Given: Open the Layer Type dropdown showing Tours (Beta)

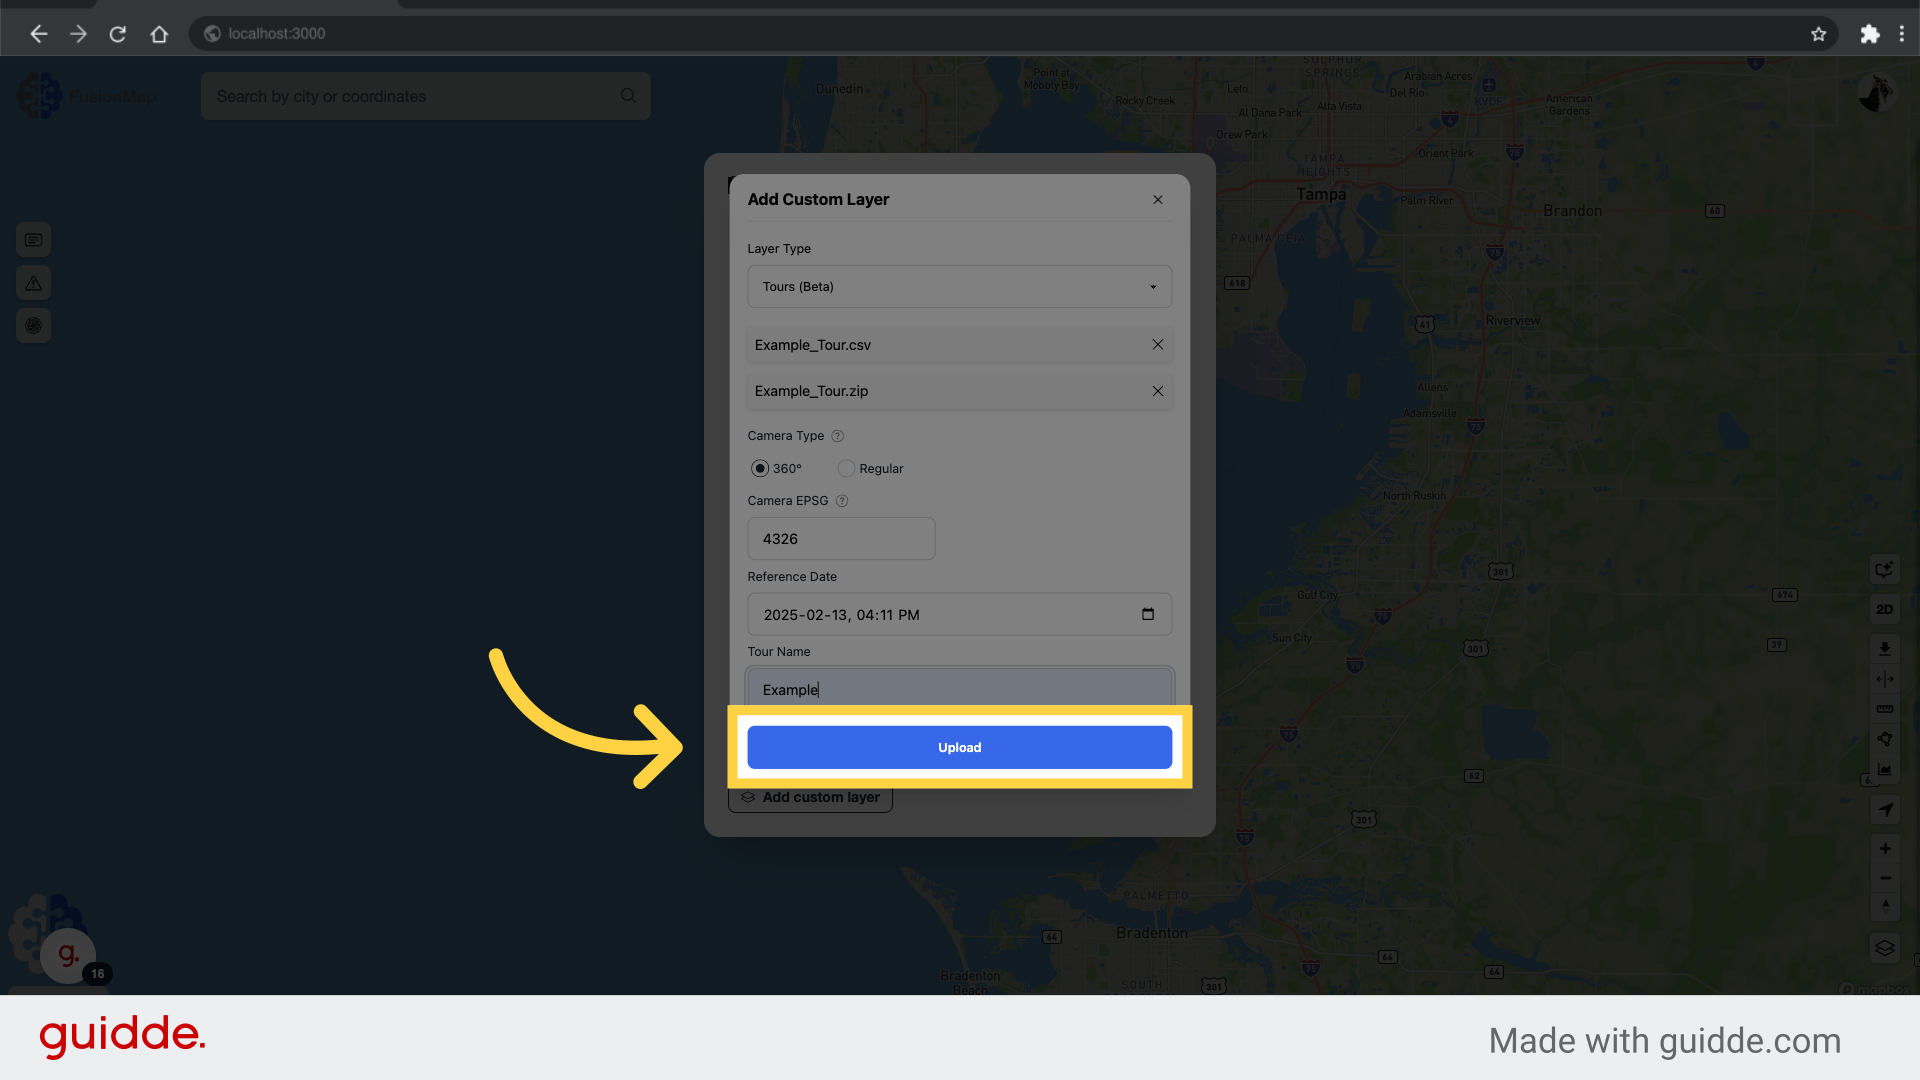Looking at the screenshot, I should [x=959, y=286].
